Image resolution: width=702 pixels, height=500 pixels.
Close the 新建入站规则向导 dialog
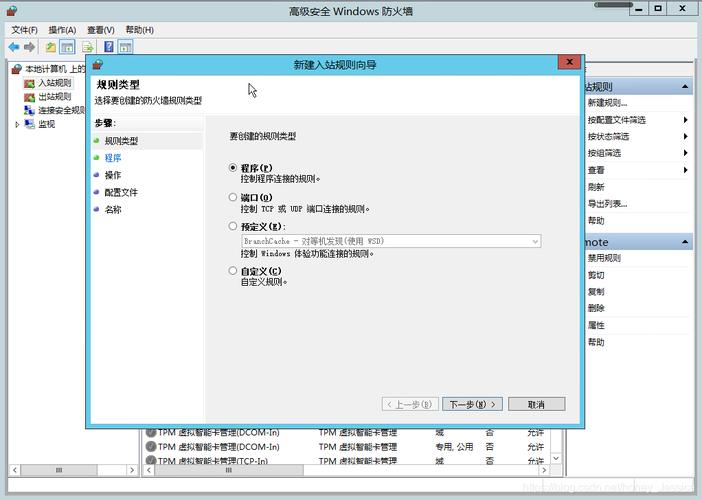tap(569, 62)
